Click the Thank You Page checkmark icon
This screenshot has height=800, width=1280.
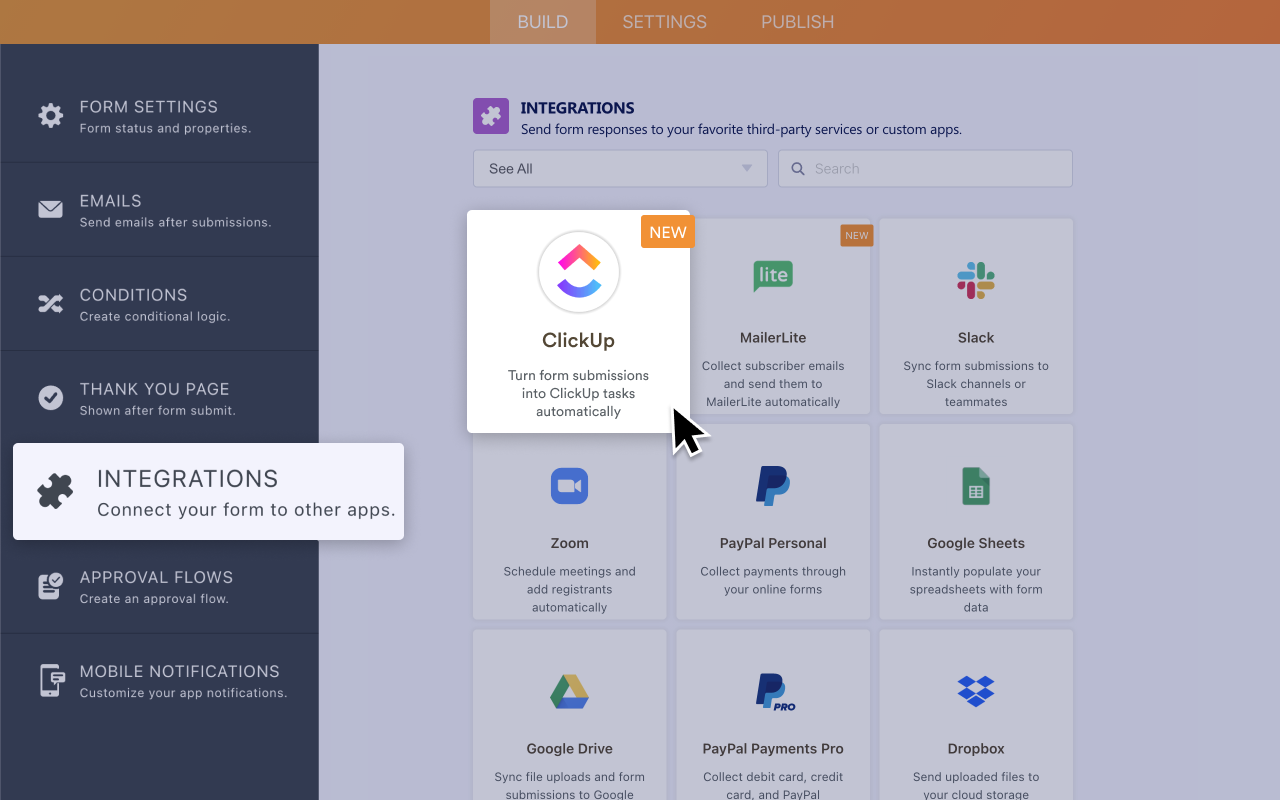coord(50,397)
